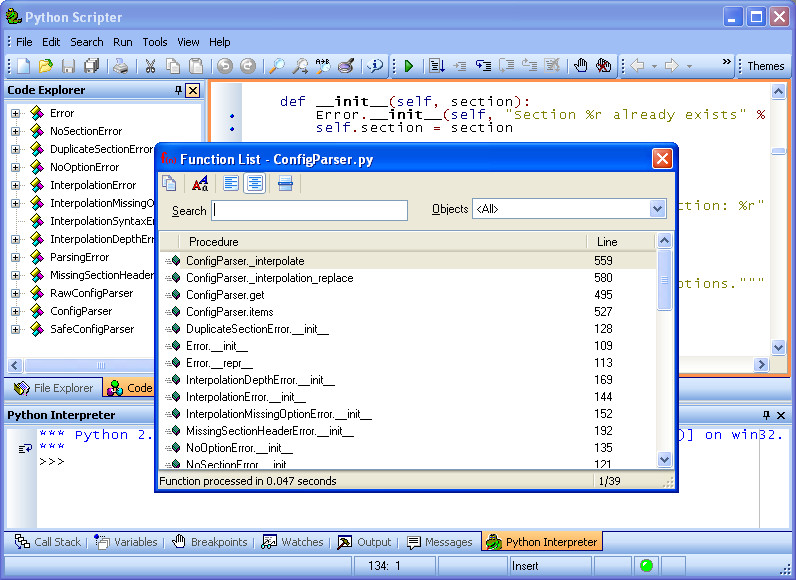Click the Clear All Breakpoints icon
Viewport: 796px width, 580px height.
pyautogui.click(x=603, y=65)
